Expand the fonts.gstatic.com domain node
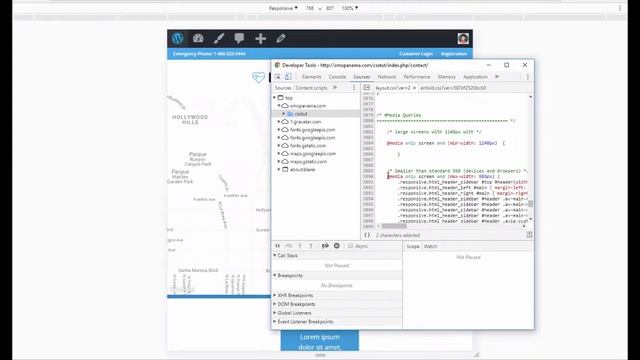This screenshot has width=640, height=360. [x=279, y=145]
